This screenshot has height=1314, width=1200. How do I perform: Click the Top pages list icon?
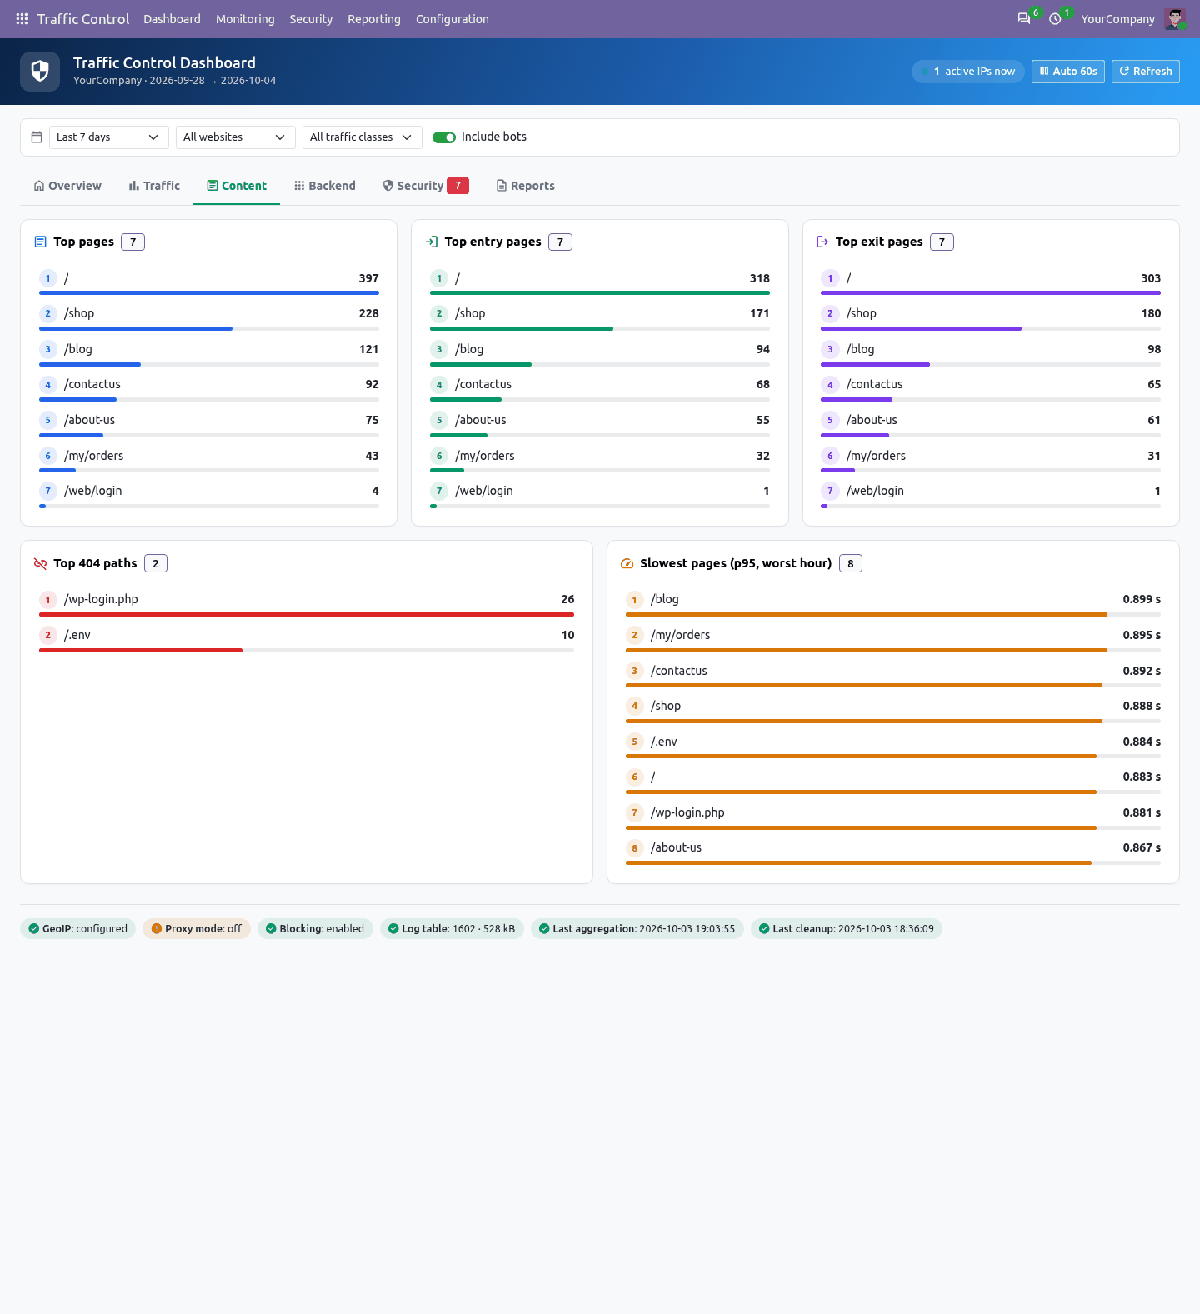click(40, 242)
